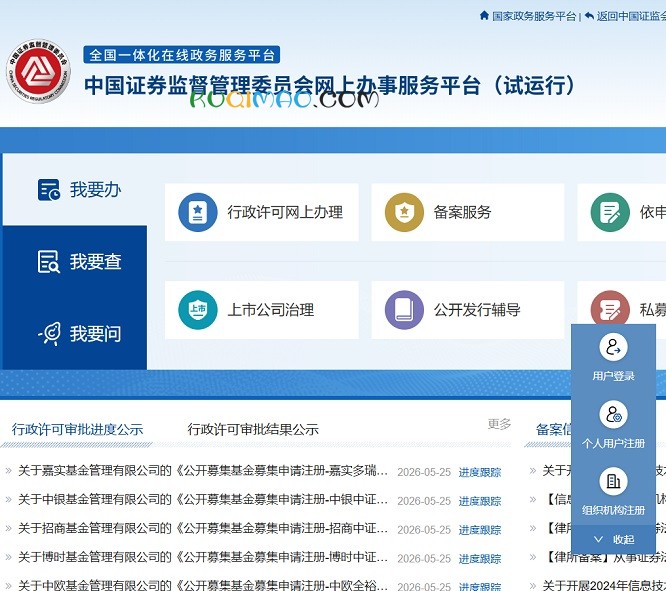Screen dimensions: 666x591
Task: Click date 2026-05-25 in 嘉实基金 row
Action: 424,472
